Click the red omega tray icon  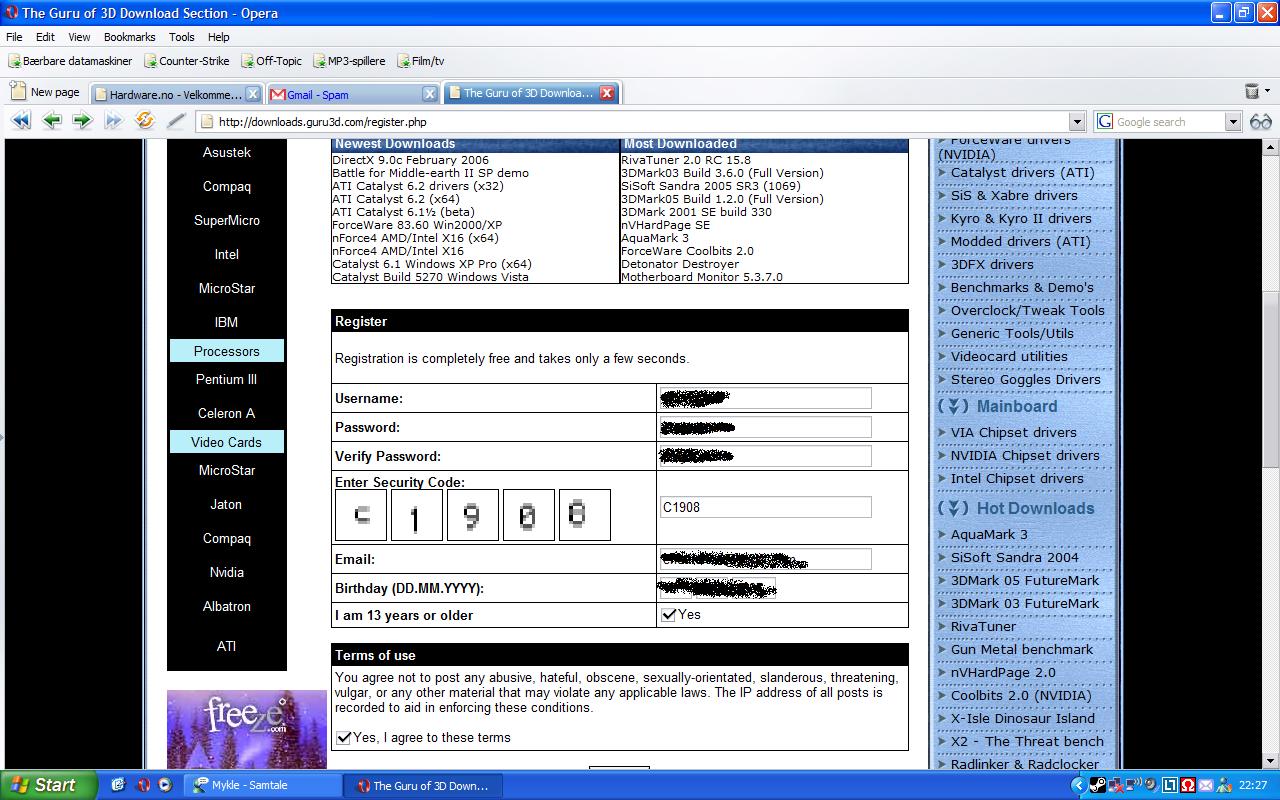(x=1188, y=785)
